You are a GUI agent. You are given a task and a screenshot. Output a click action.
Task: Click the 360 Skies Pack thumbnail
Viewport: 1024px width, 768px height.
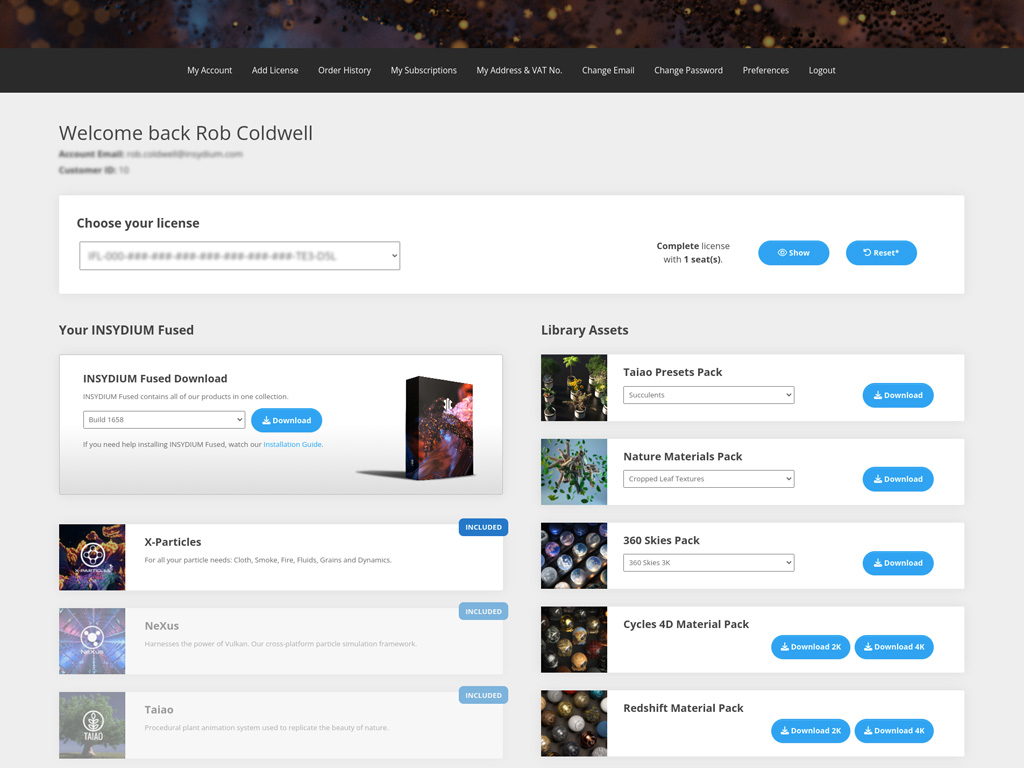[x=574, y=556]
